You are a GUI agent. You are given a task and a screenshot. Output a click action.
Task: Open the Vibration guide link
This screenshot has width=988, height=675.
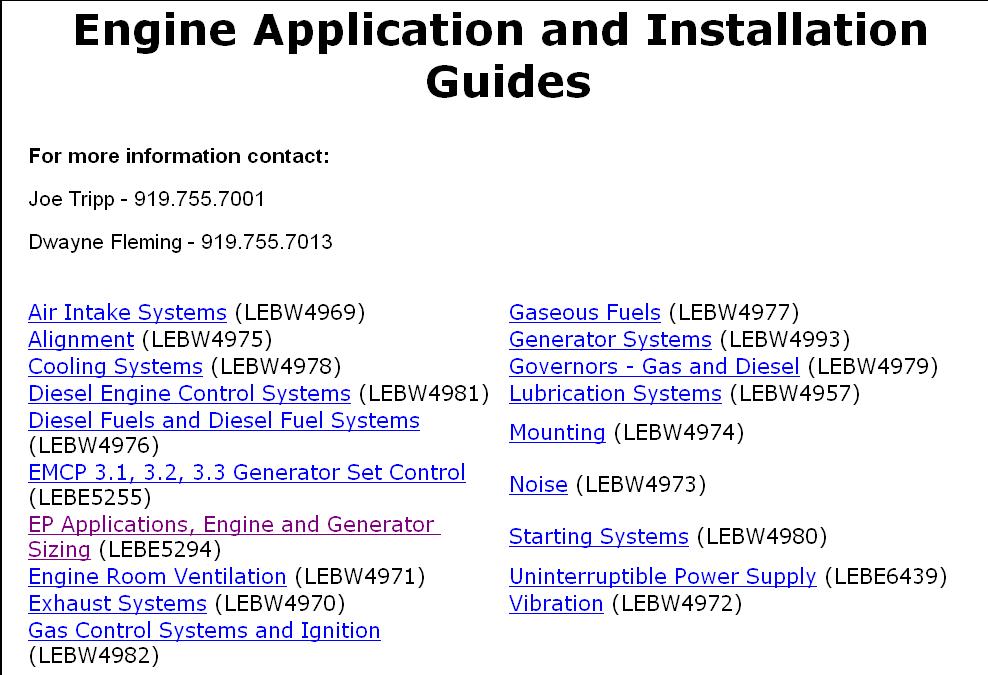click(x=556, y=604)
